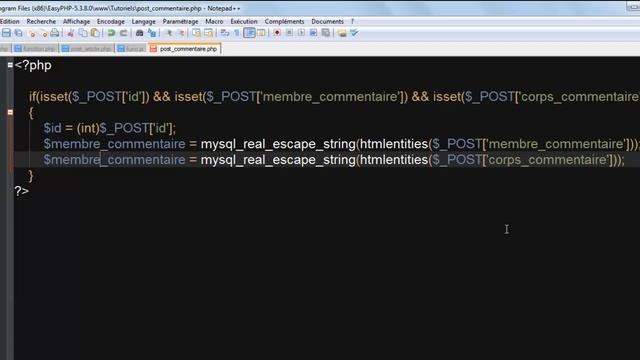
Task: Click the Save file toolbar icon
Action: [6, 33]
